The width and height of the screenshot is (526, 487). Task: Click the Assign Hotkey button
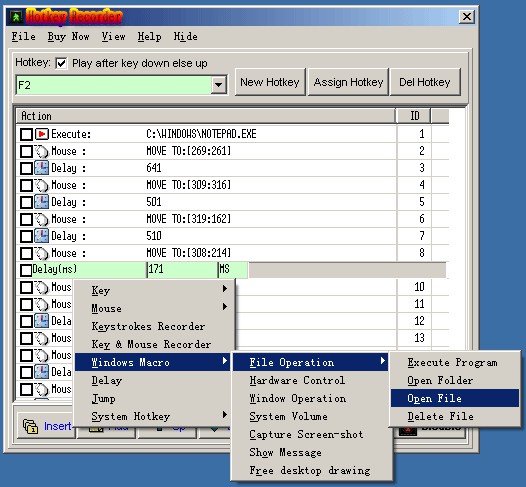pos(348,82)
